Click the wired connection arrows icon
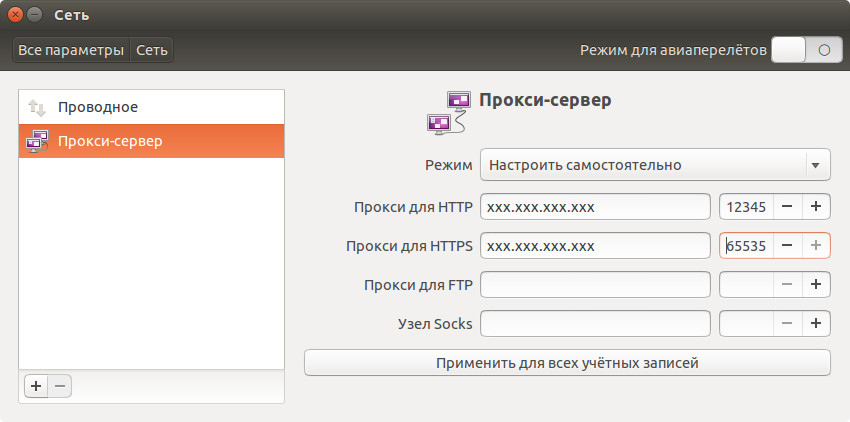 tap(36, 107)
